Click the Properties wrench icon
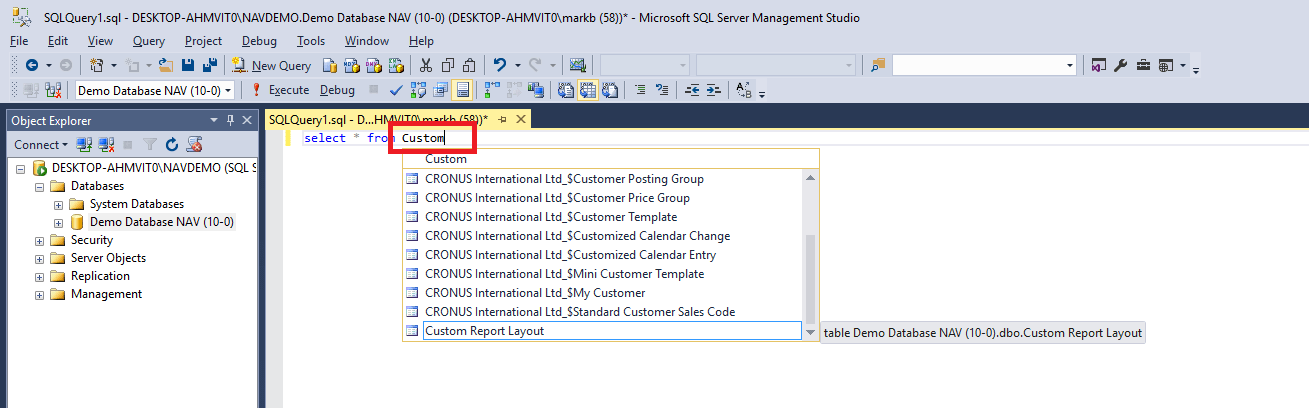The image size is (1309, 408). point(1120,65)
